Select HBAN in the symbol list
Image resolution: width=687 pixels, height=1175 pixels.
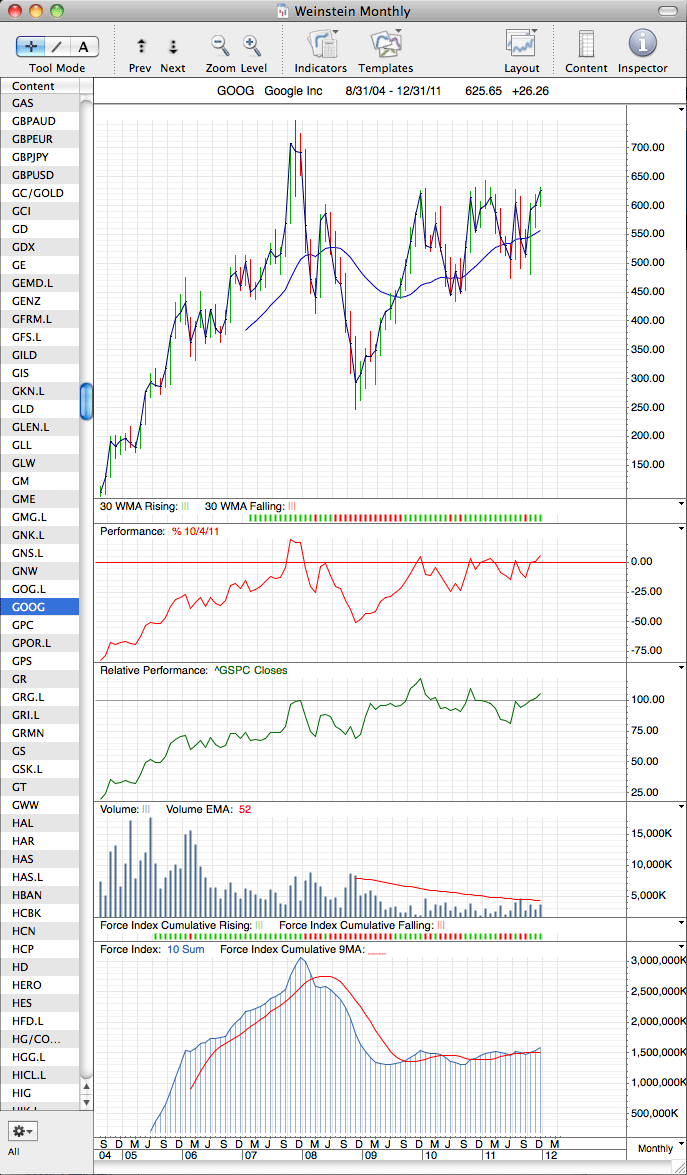pos(39,894)
